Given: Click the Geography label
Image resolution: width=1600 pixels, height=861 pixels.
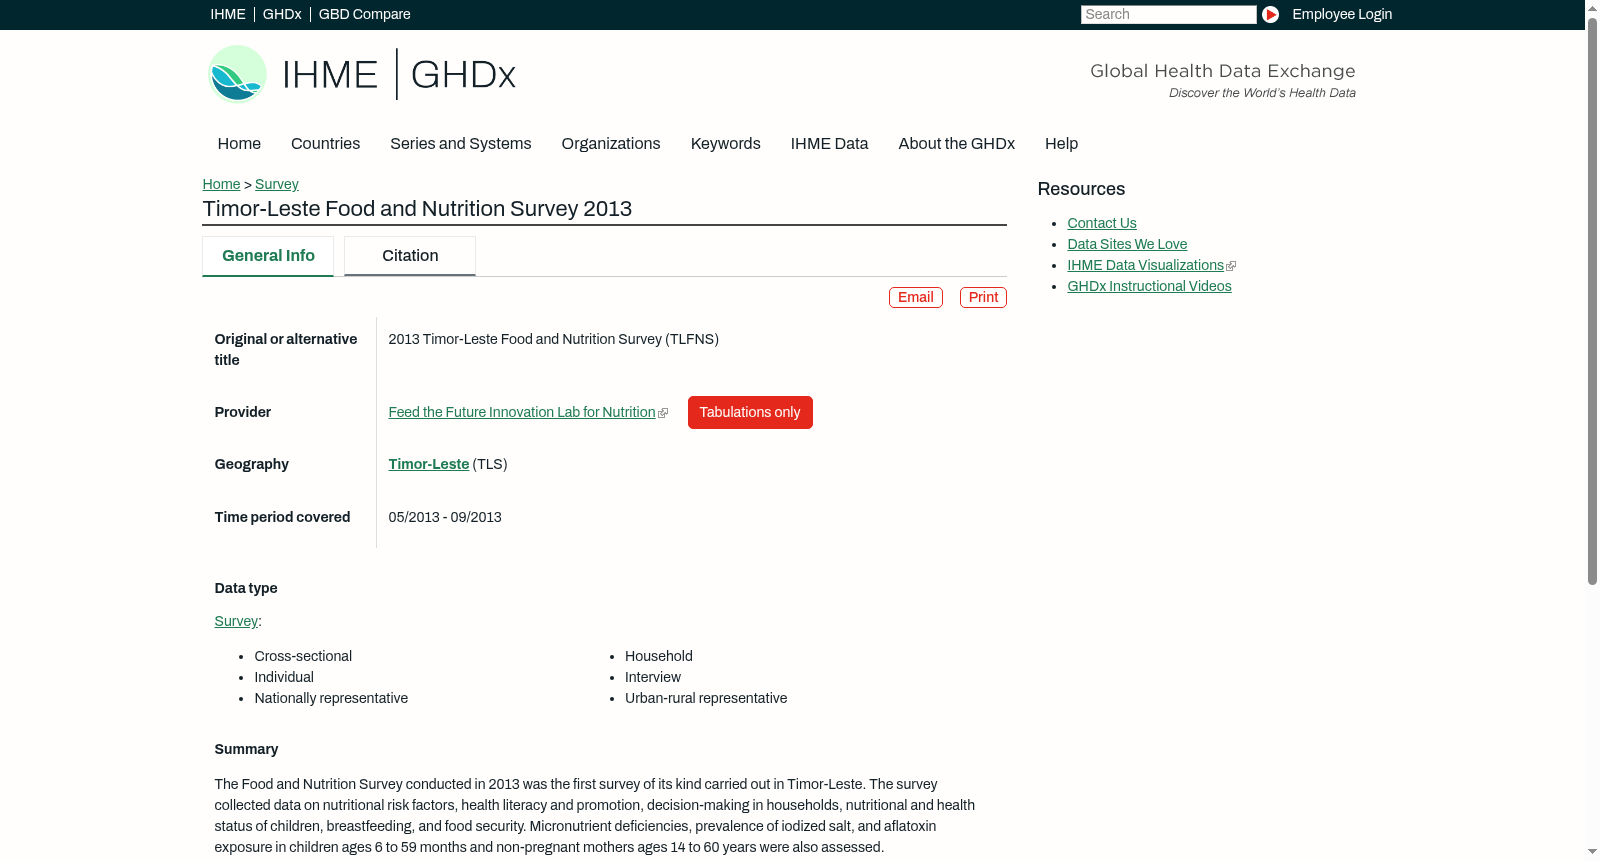Looking at the screenshot, I should click(x=251, y=465).
